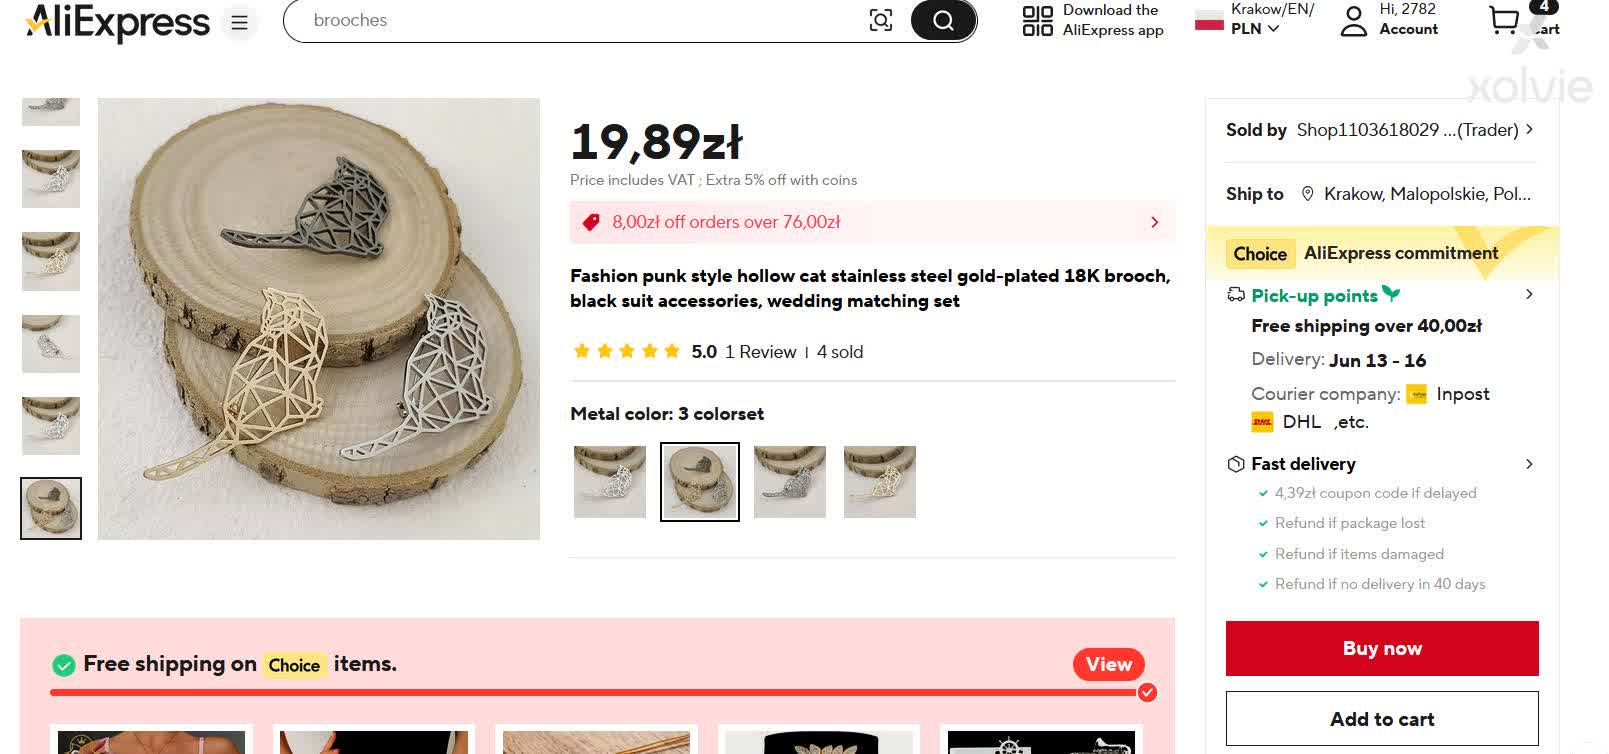Click the QR code app download icon
The width and height of the screenshot is (1609, 754).
tap(1037, 20)
